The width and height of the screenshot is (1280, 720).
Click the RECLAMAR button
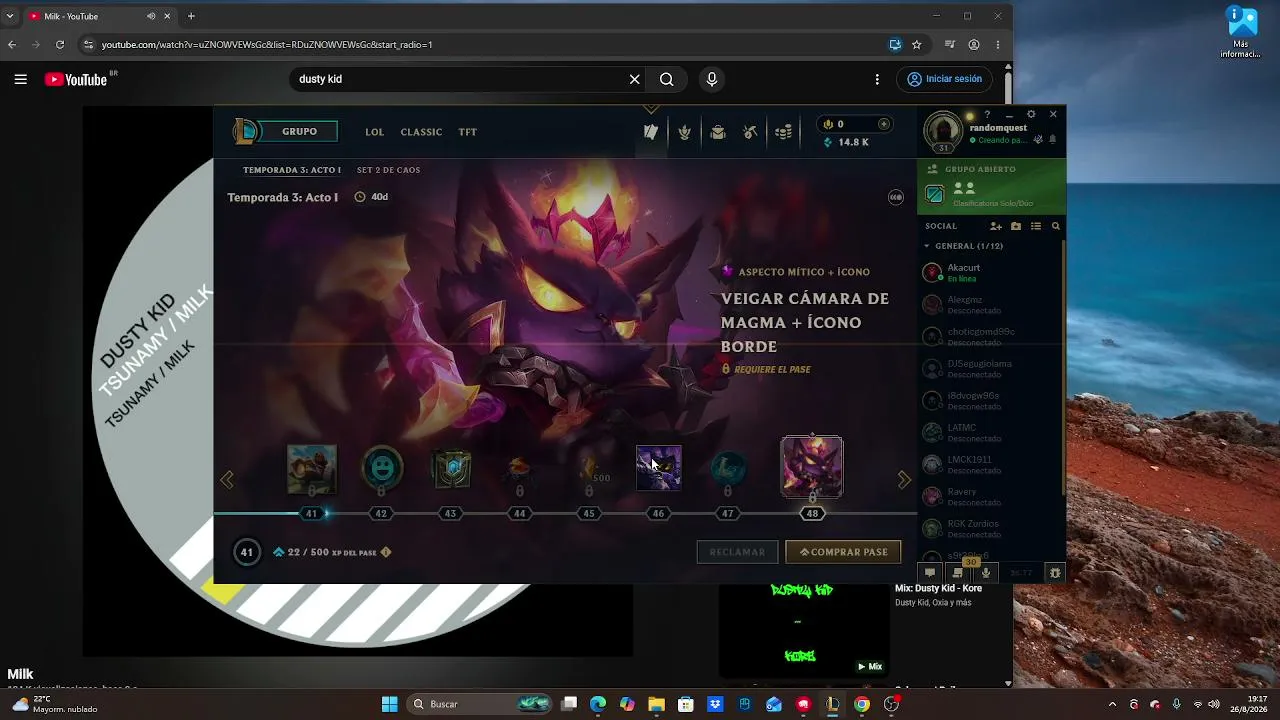point(737,552)
